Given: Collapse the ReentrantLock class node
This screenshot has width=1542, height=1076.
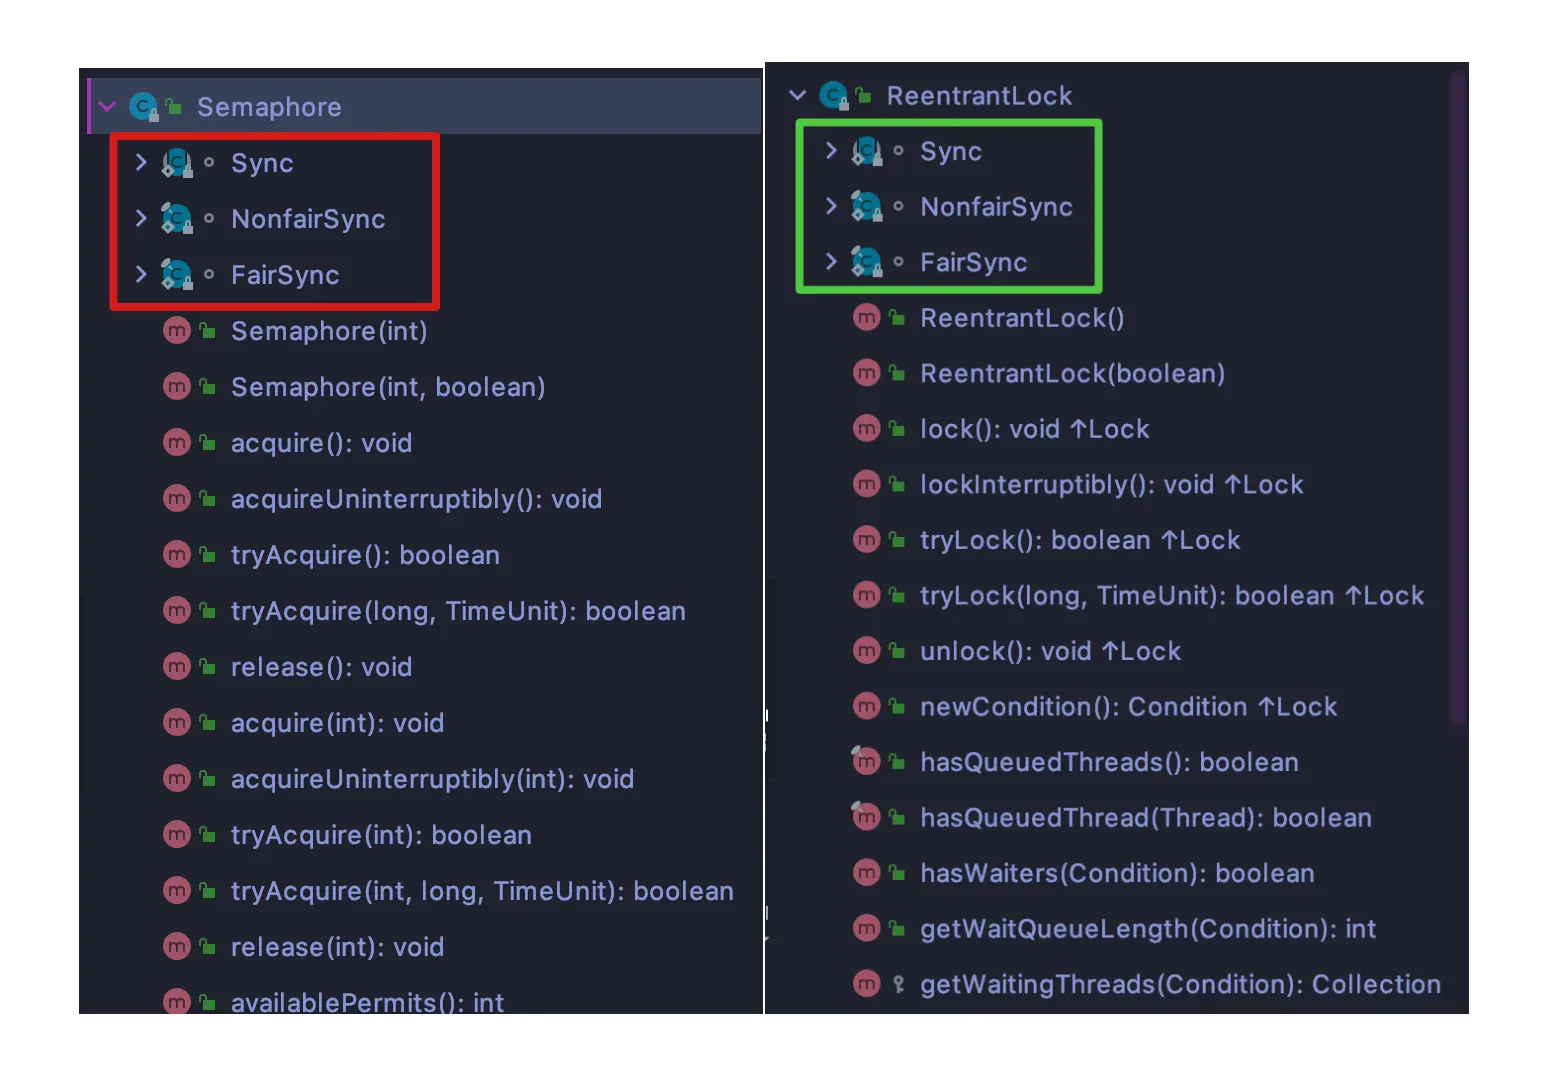Looking at the screenshot, I should point(797,95).
